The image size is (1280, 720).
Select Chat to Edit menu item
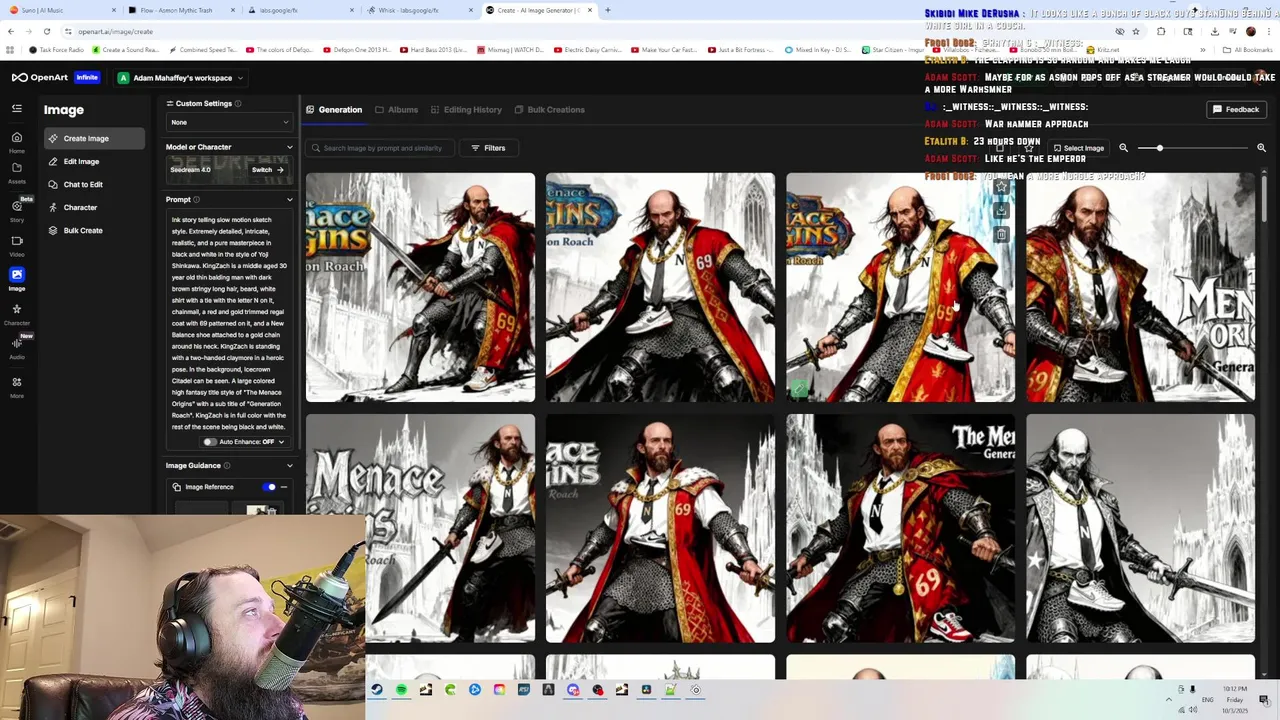coord(94,185)
